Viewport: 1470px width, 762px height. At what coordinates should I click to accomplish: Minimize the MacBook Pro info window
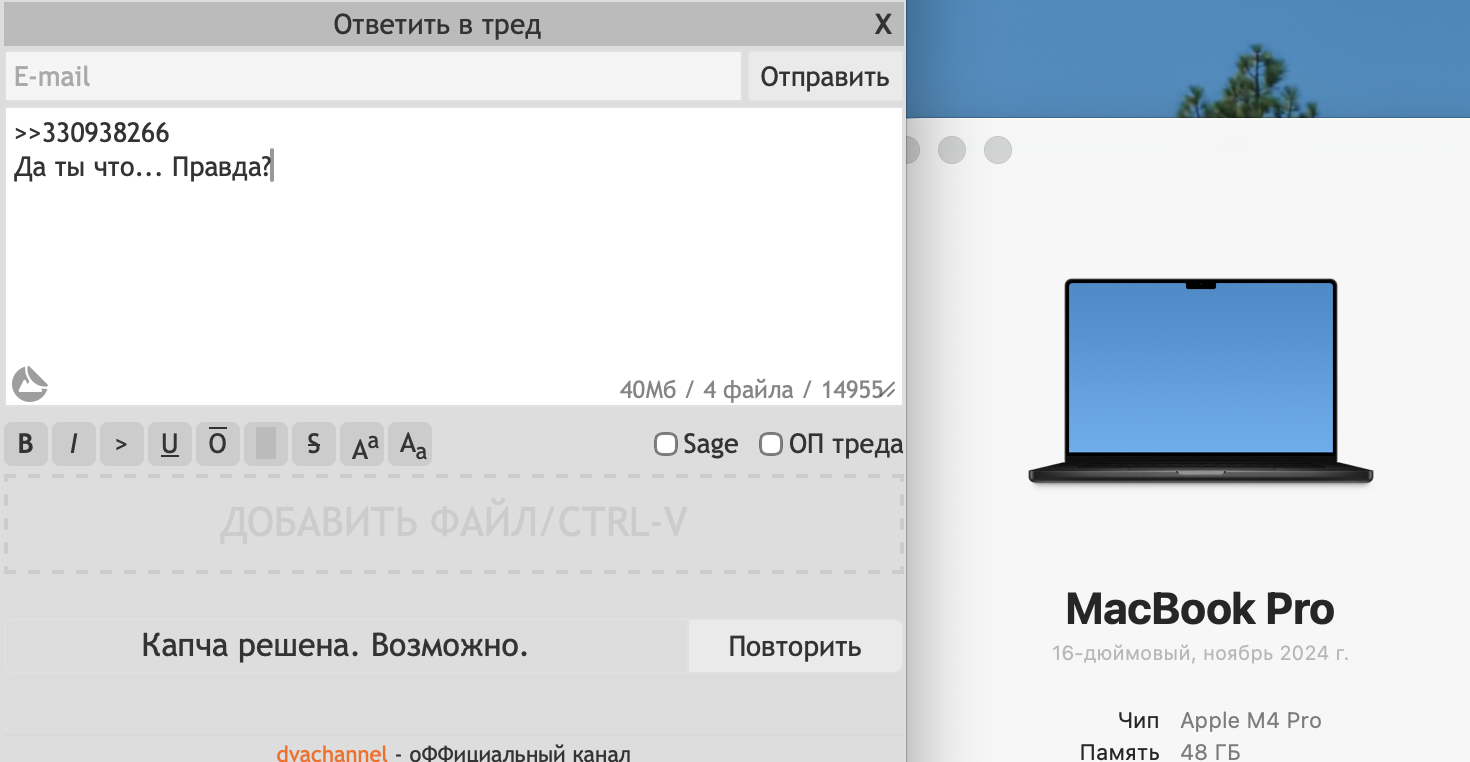952,151
